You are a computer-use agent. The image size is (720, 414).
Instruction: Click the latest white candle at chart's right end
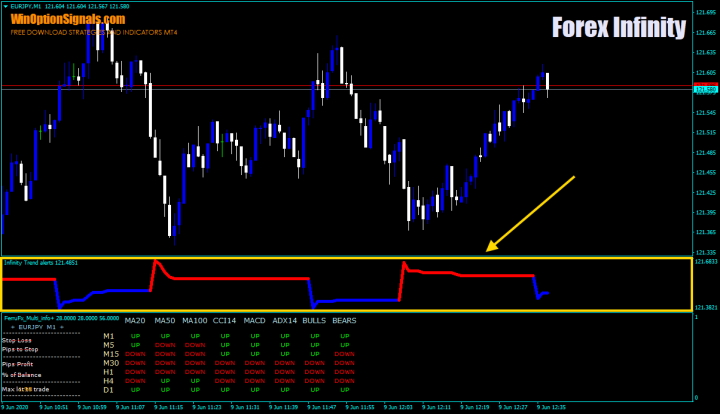[547, 82]
